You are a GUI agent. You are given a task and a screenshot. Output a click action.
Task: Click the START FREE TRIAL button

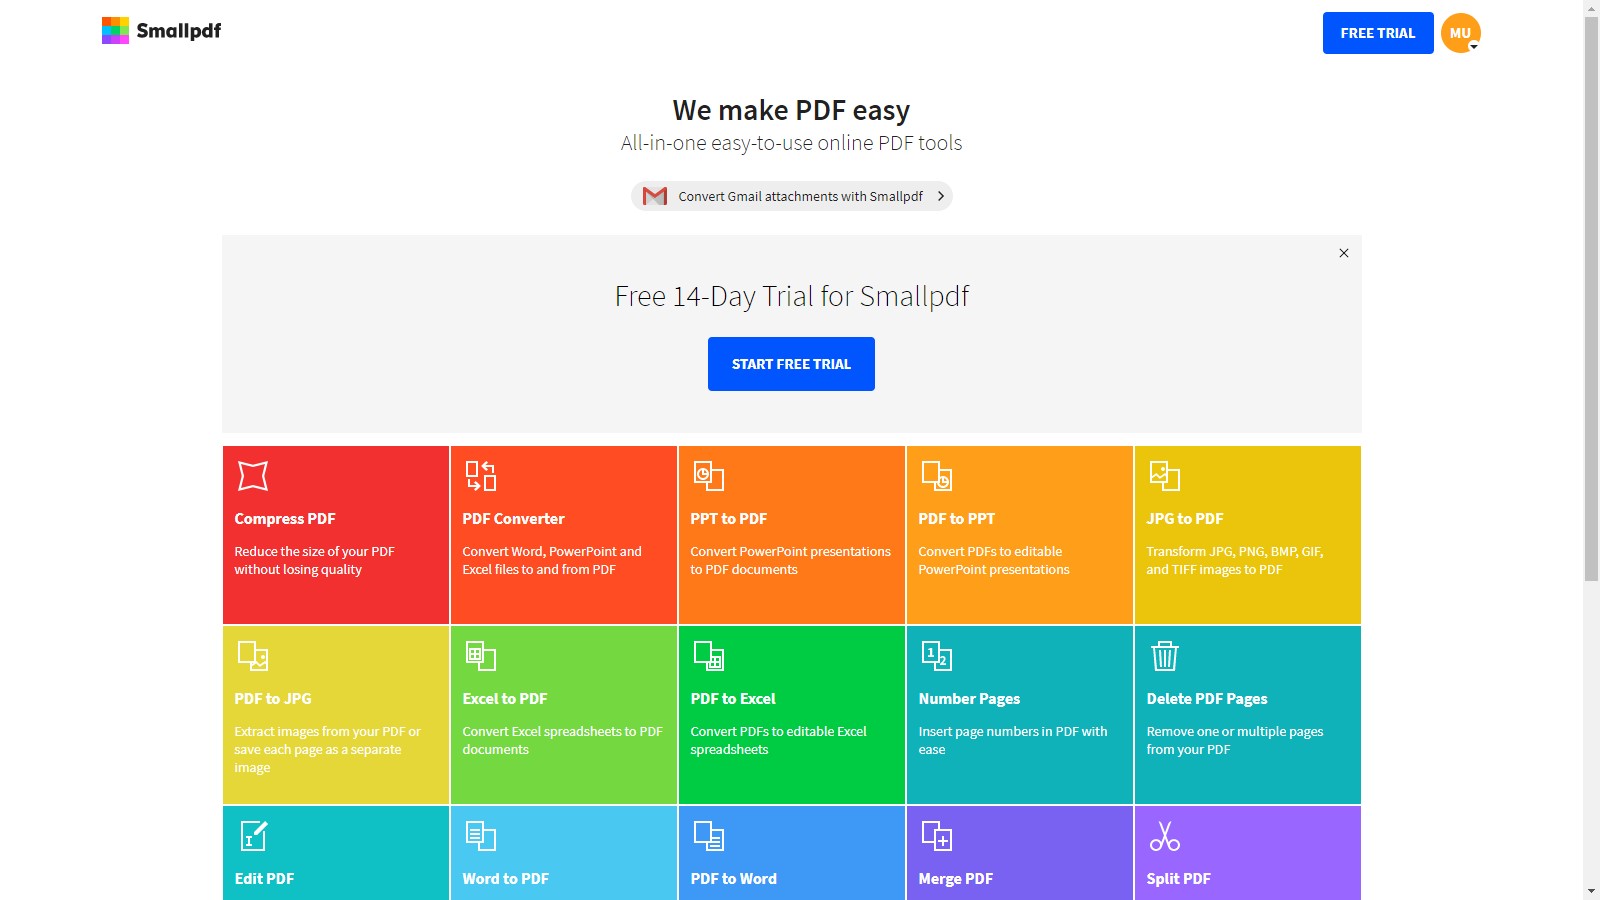click(791, 364)
